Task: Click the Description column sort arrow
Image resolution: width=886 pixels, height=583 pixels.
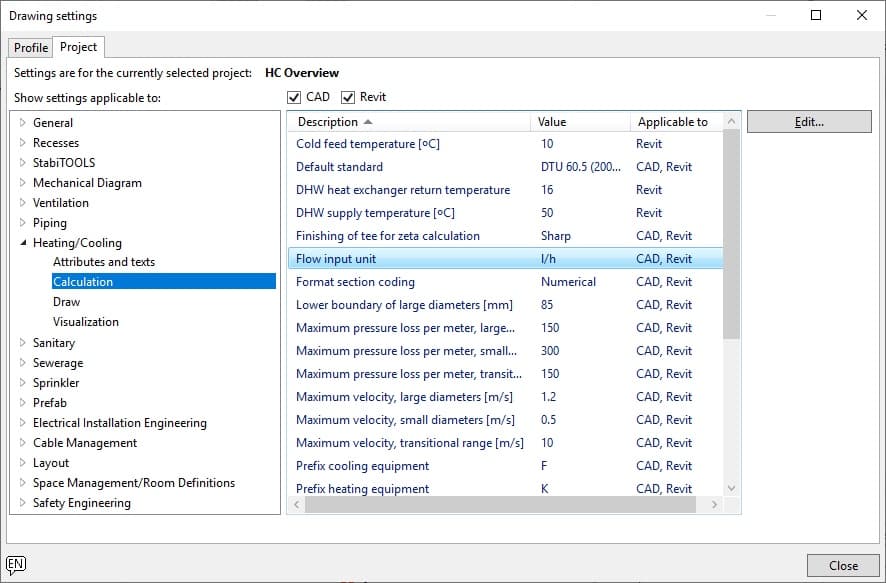Action: pos(368,122)
